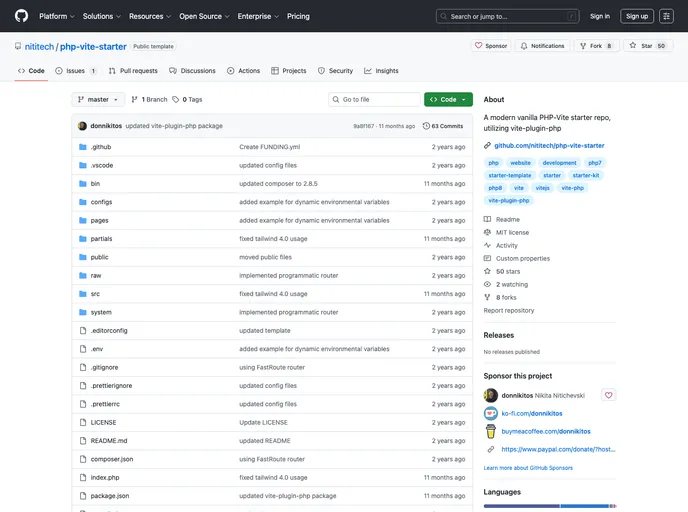Click the scale icon beside MIT license
688x512 pixels.
tap(487, 232)
